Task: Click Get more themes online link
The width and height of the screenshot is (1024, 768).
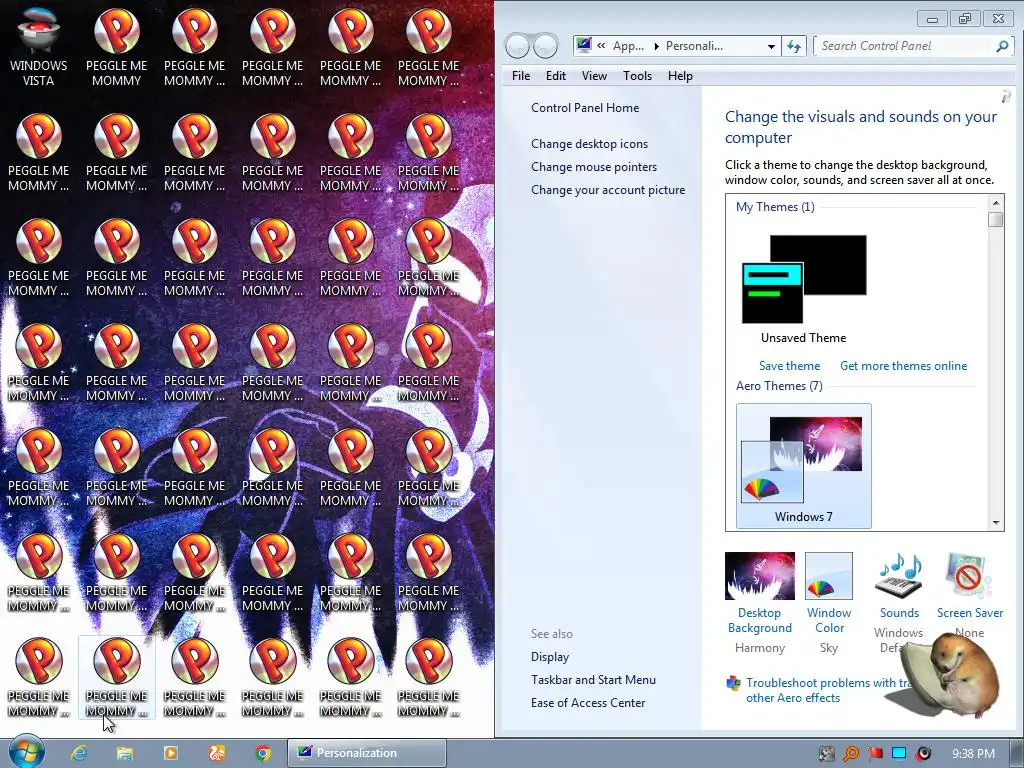Action: coord(903,366)
